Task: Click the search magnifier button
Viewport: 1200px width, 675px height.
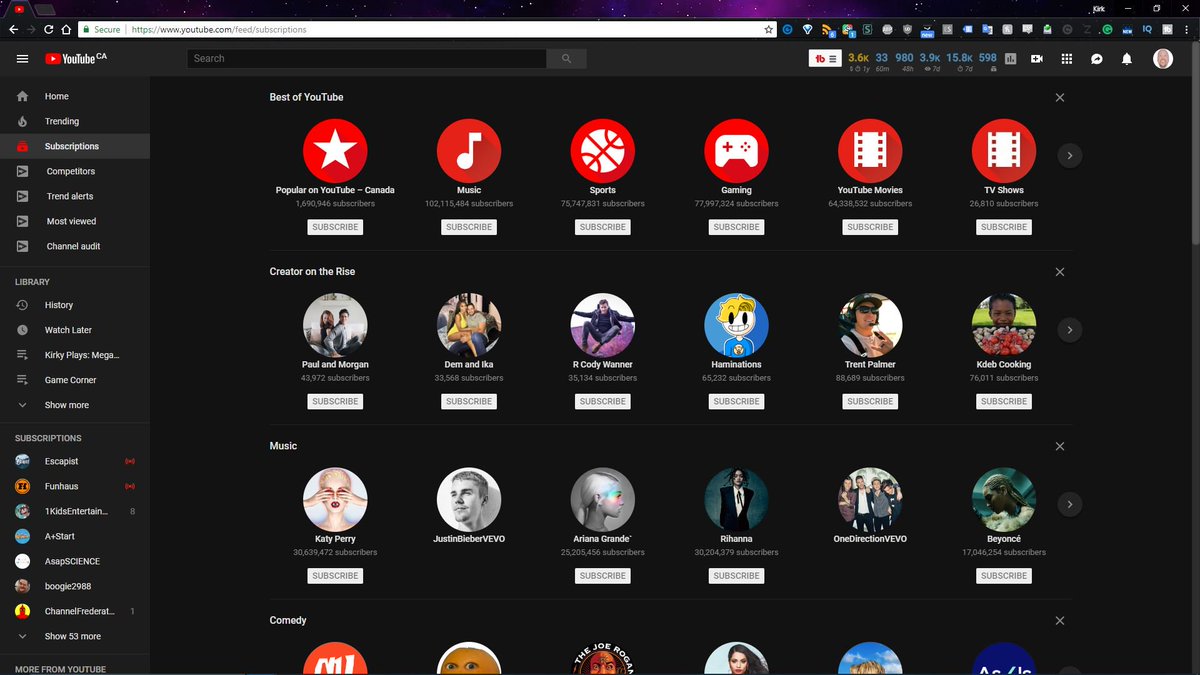Action: pos(566,59)
